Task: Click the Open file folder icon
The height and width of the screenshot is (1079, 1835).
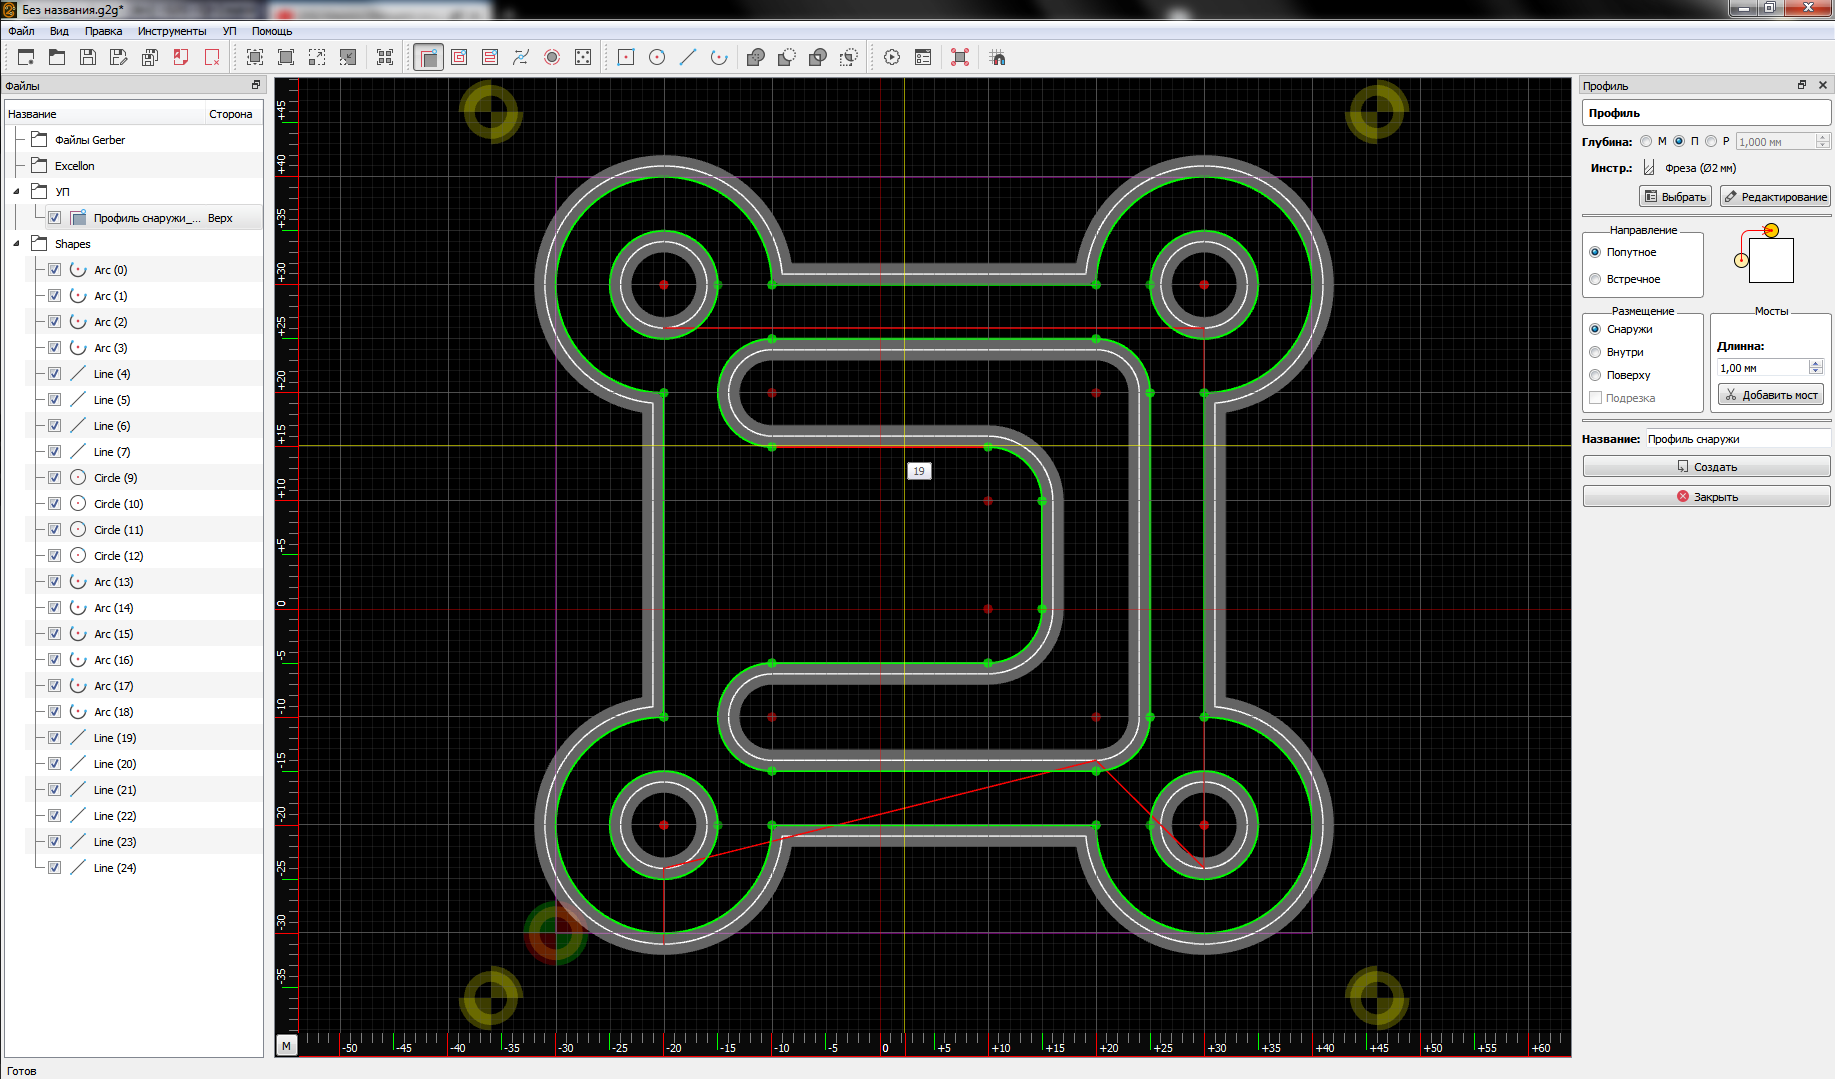Action: pyautogui.click(x=57, y=57)
